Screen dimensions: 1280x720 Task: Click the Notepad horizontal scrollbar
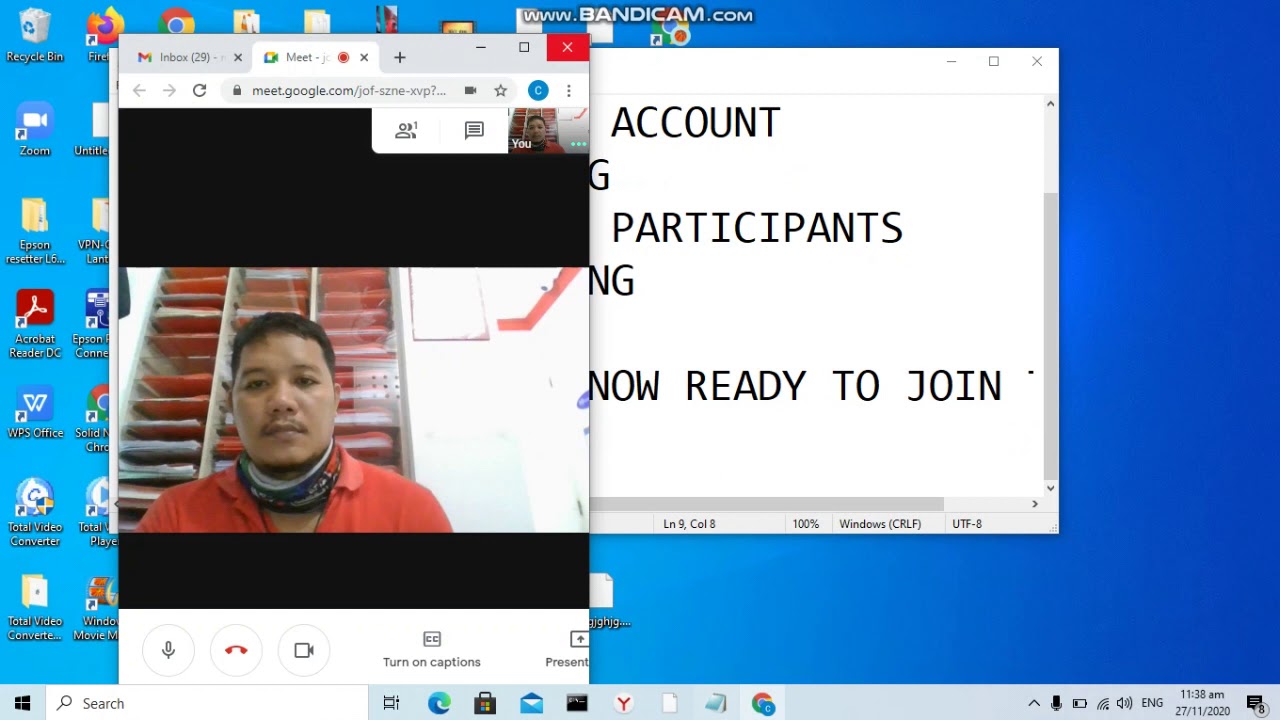coord(768,504)
